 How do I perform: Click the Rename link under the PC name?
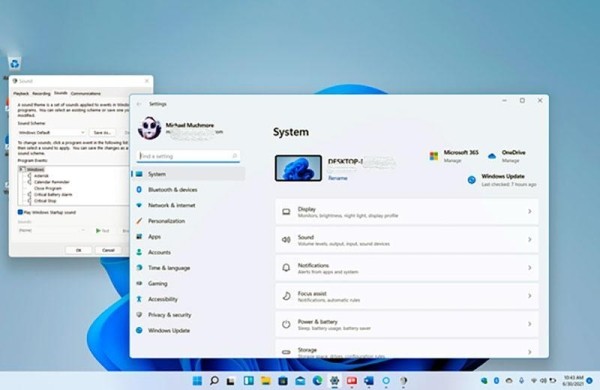coord(338,178)
